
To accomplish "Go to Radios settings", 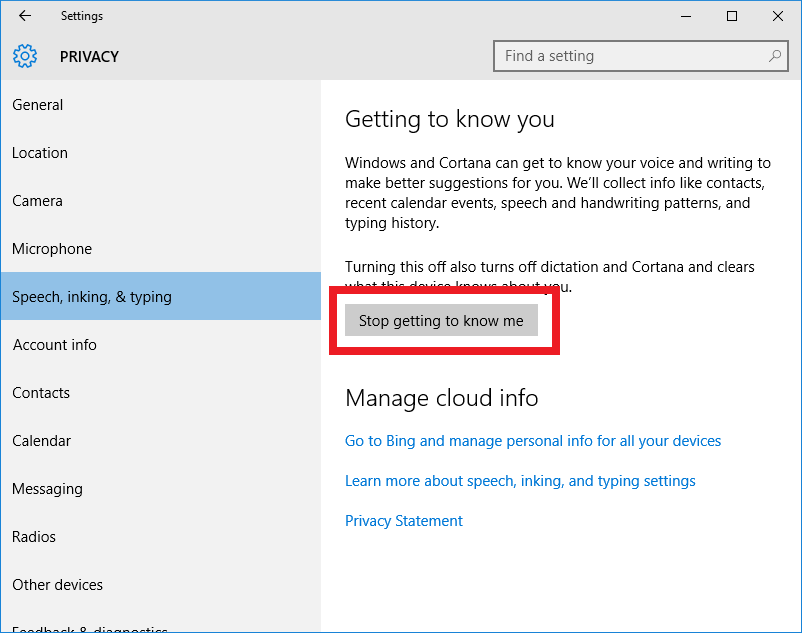I will click(34, 537).
